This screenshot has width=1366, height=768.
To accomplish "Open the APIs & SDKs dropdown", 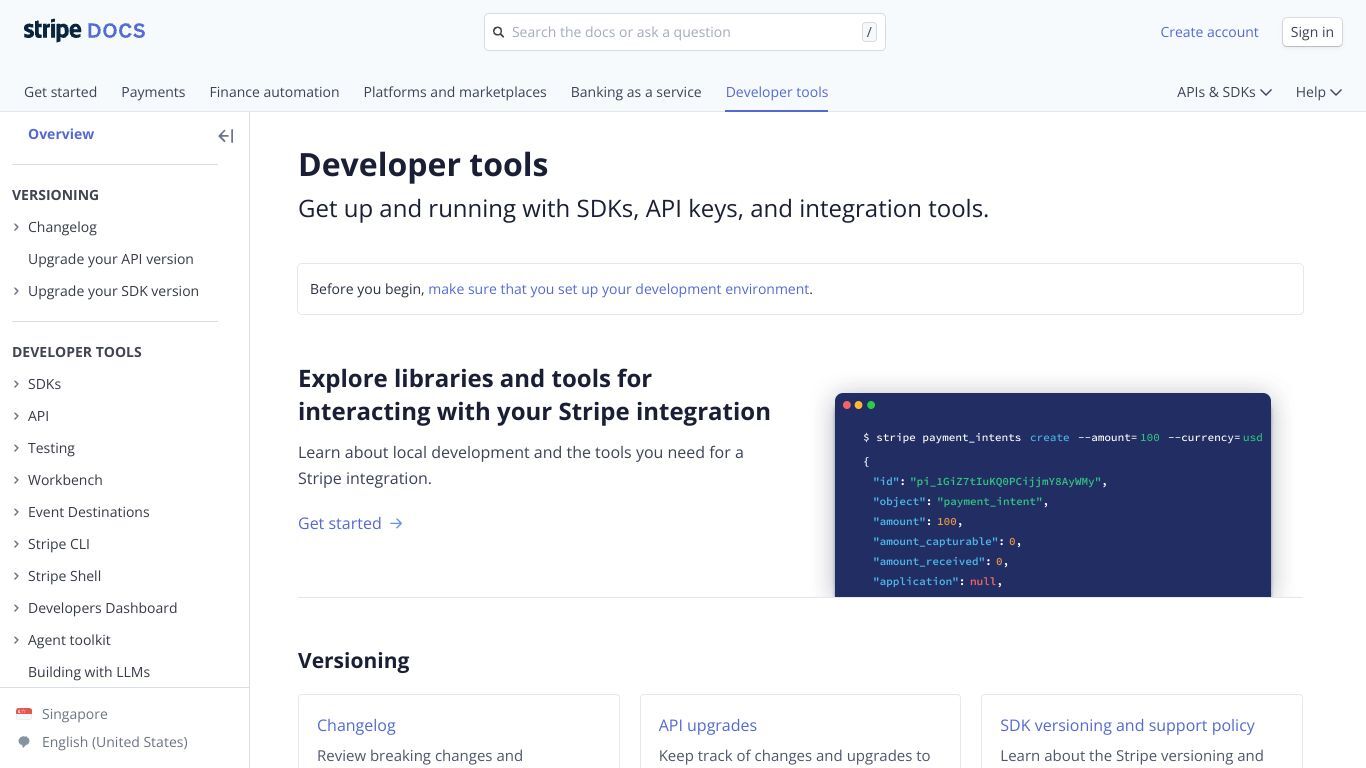I will tap(1224, 92).
